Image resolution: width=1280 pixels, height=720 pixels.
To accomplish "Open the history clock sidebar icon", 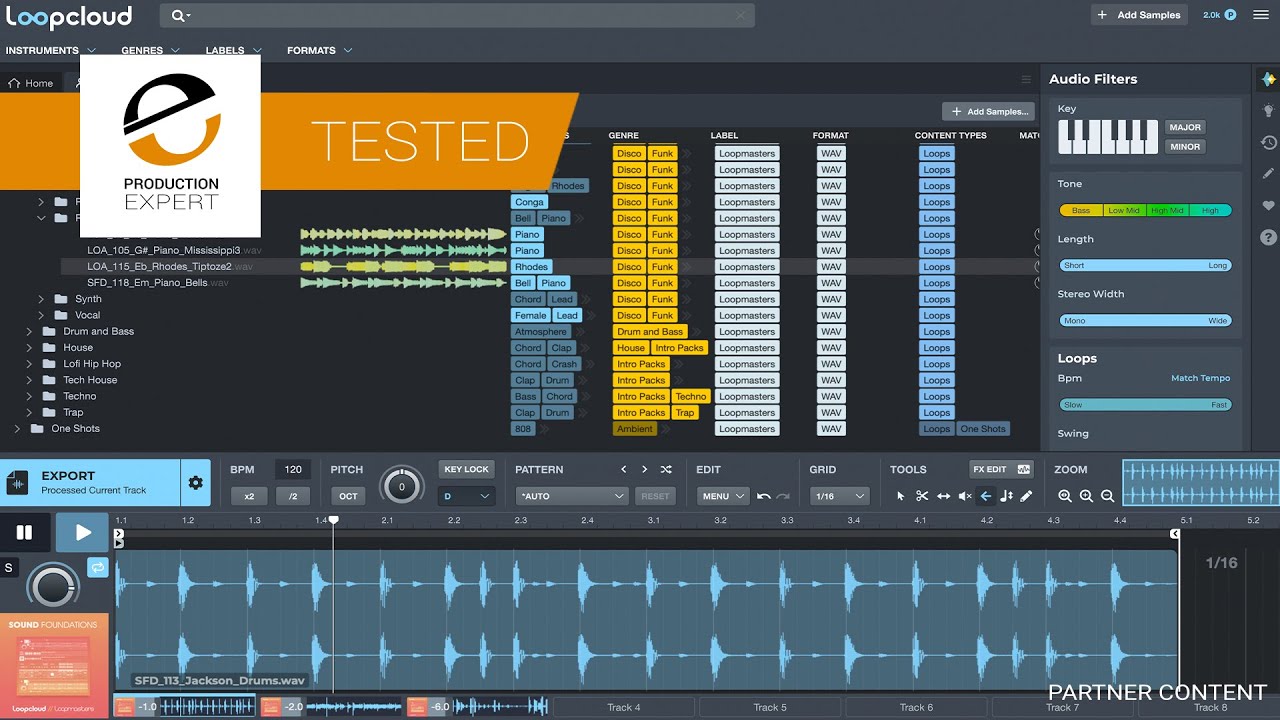I will 1268,143.
